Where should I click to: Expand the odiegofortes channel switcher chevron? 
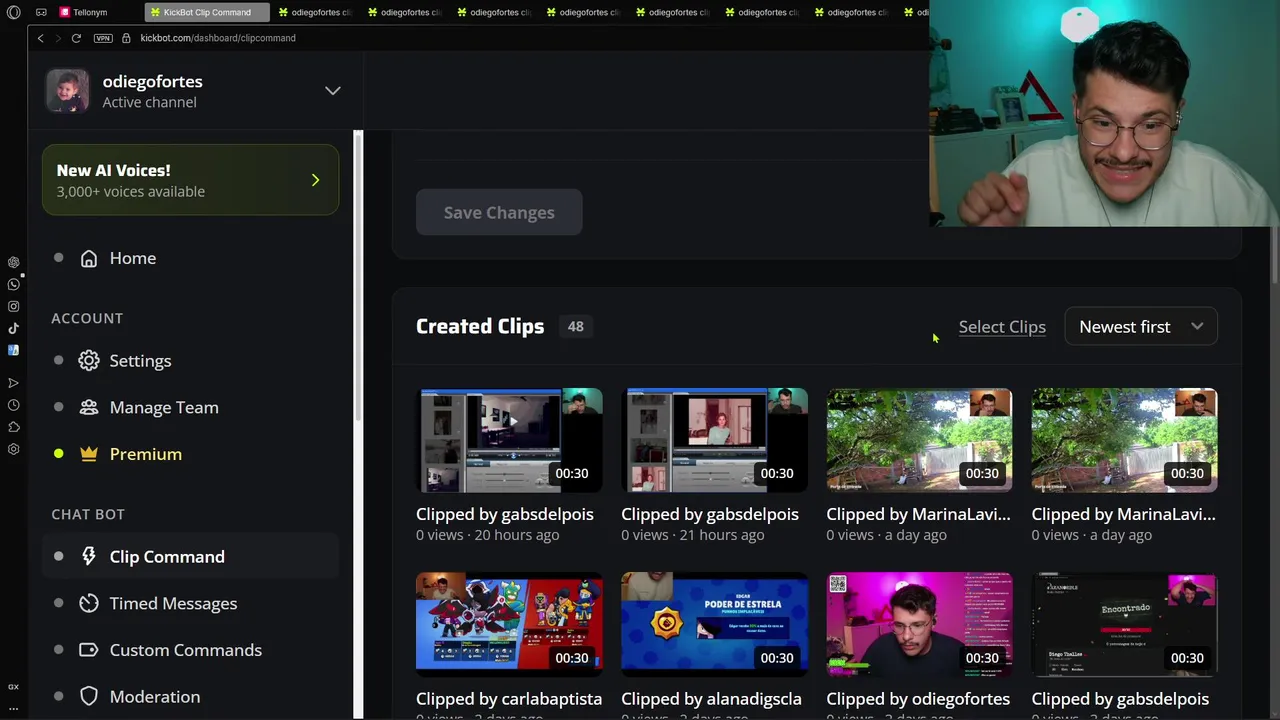tap(333, 91)
